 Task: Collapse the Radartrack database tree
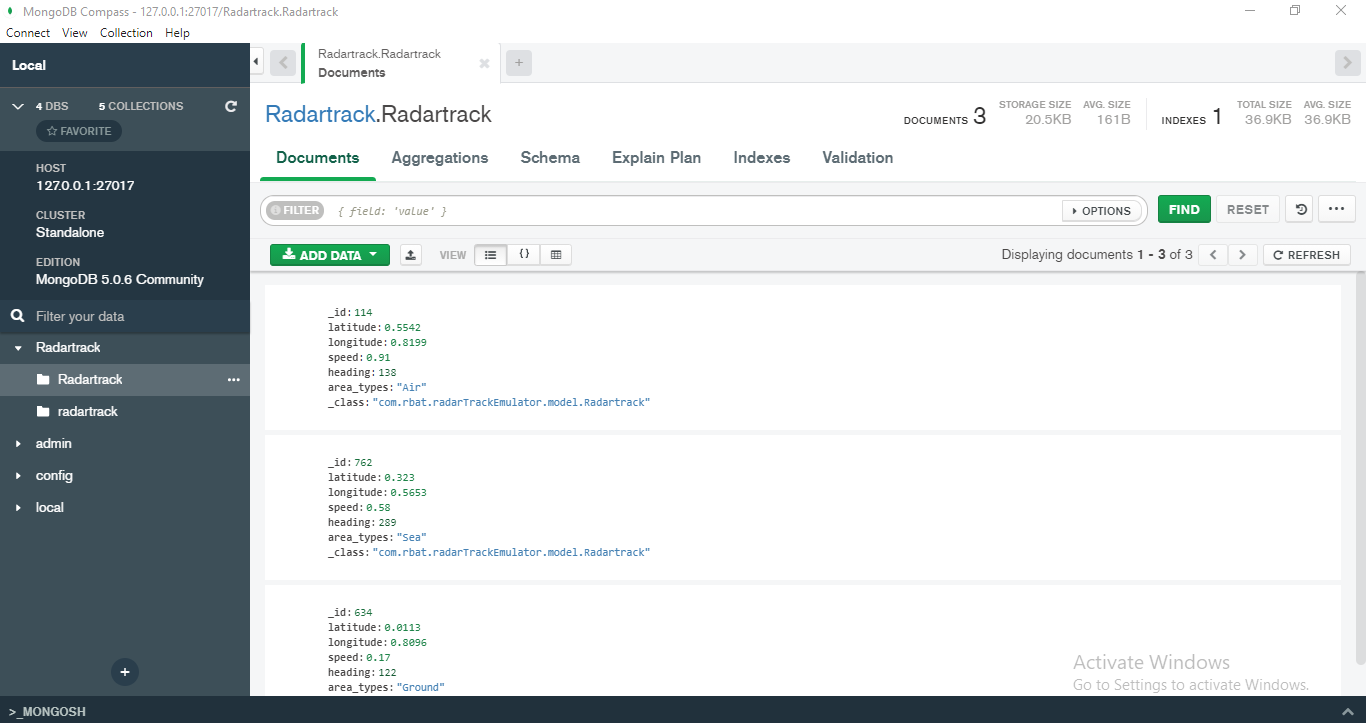pyautogui.click(x=18, y=348)
